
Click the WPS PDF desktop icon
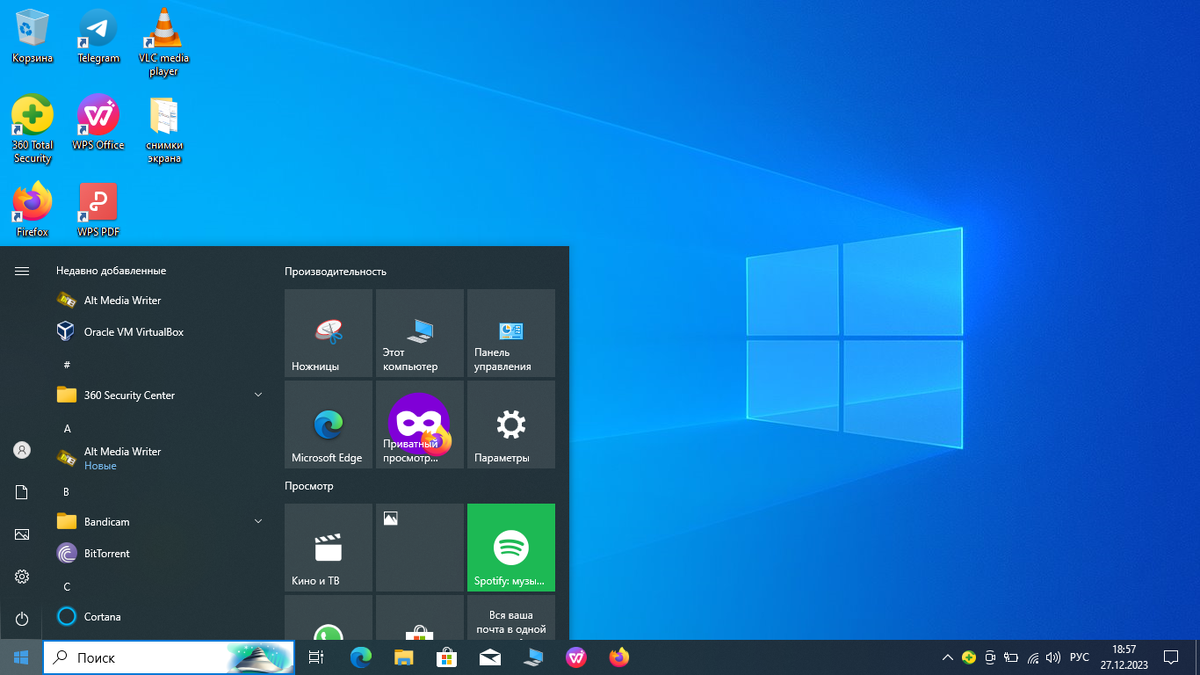(x=98, y=209)
